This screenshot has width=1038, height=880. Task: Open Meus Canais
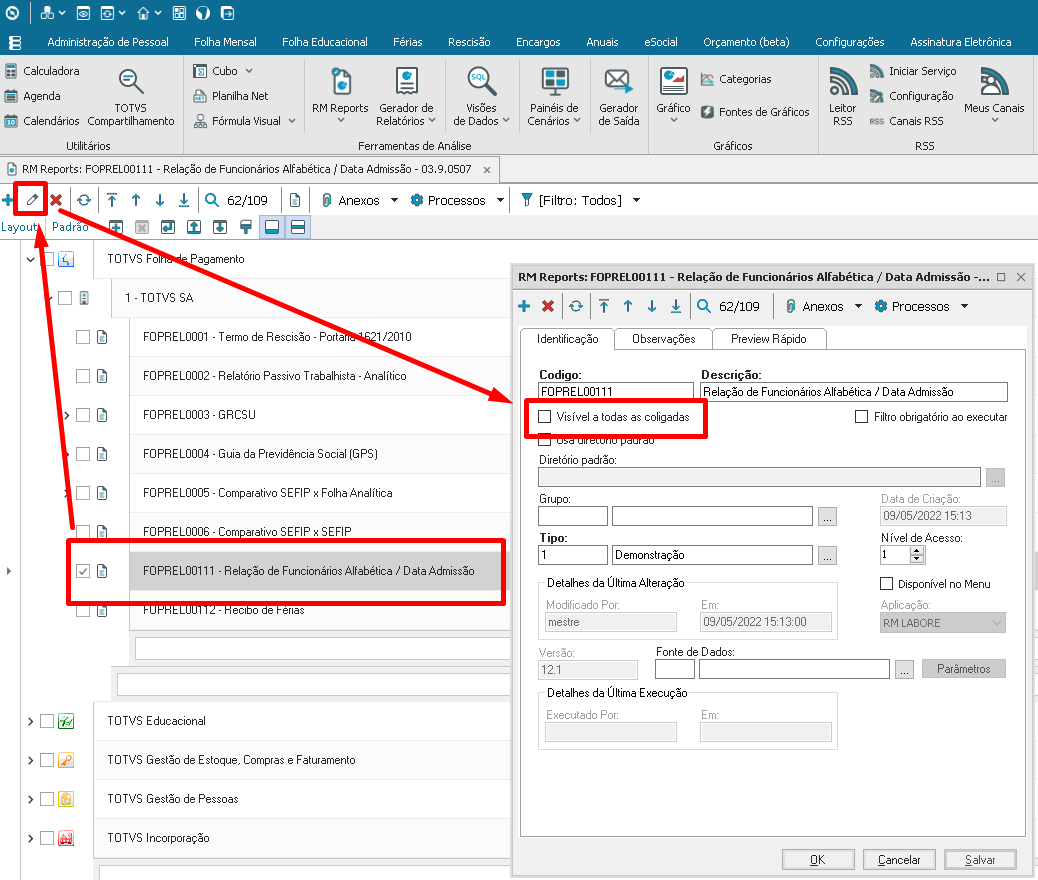(x=994, y=95)
